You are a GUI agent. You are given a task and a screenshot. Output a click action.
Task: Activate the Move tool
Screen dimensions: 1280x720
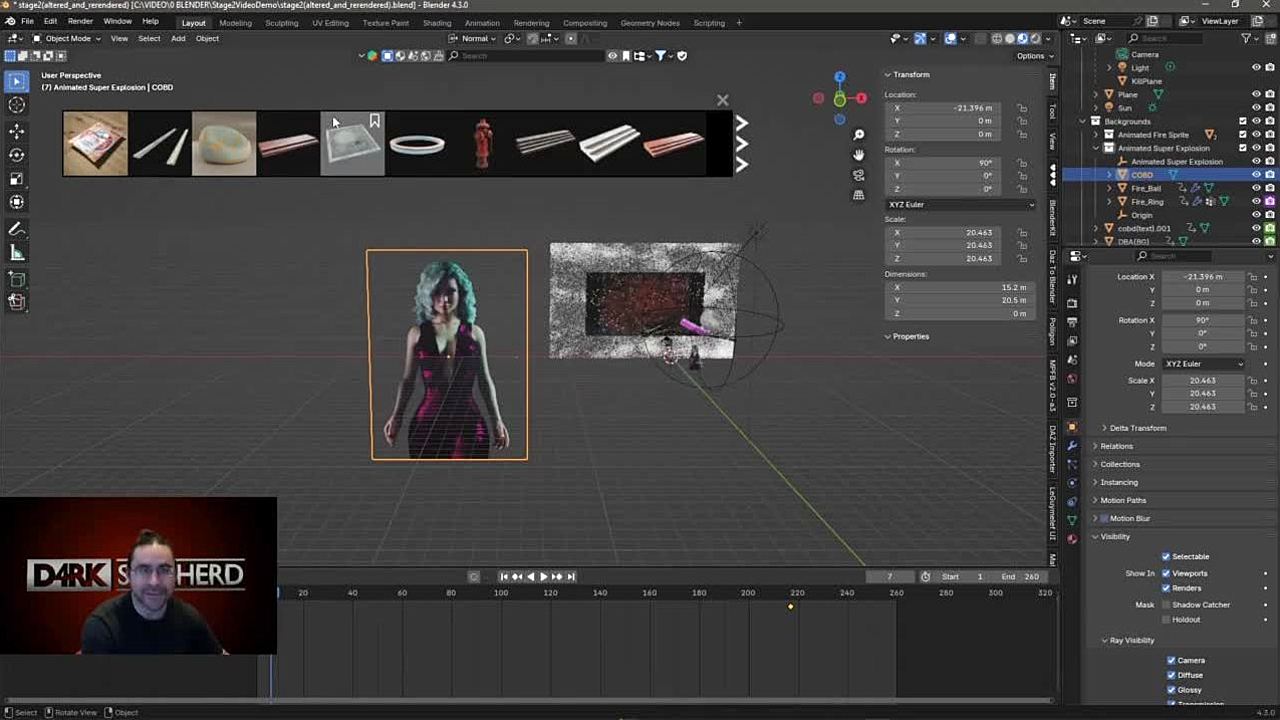(x=17, y=131)
